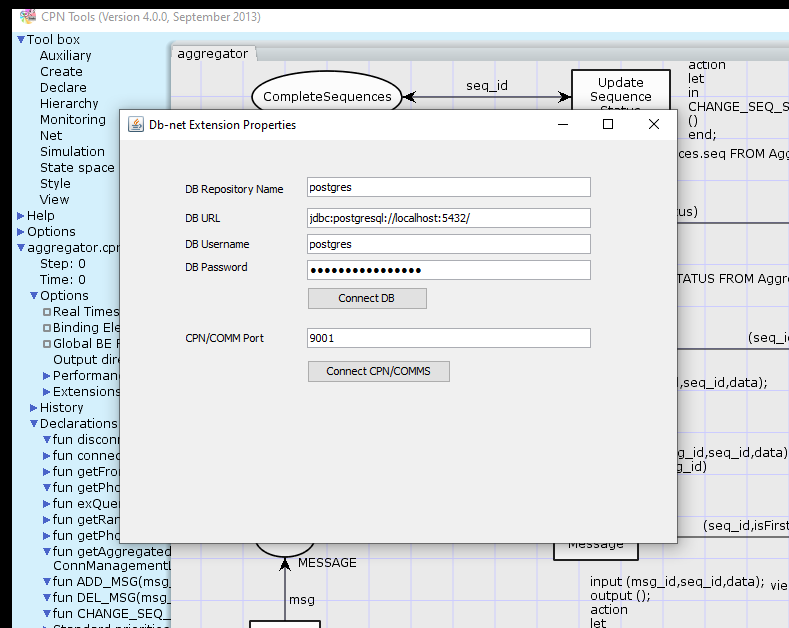Viewport: 789px width, 628px height.
Task: Focus the DB Repository Name field
Action: [x=449, y=187]
